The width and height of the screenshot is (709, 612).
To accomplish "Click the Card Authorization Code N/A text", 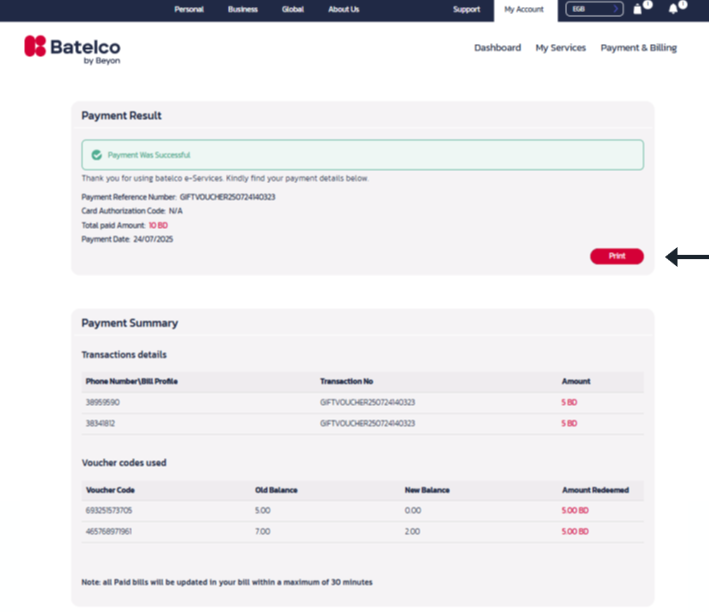I will (132, 211).
